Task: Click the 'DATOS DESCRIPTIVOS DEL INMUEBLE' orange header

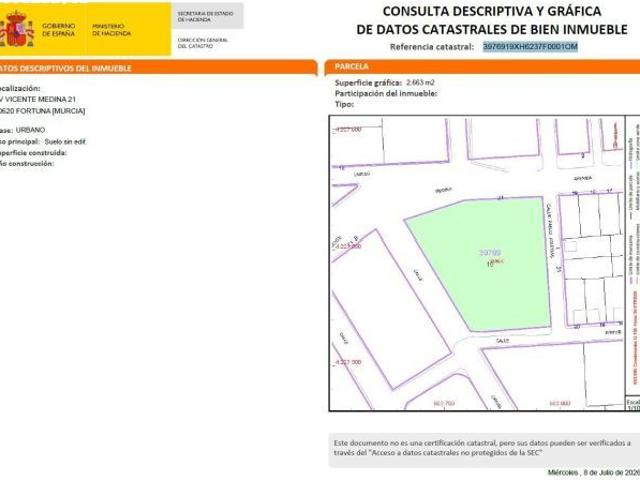Action: (x=158, y=68)
